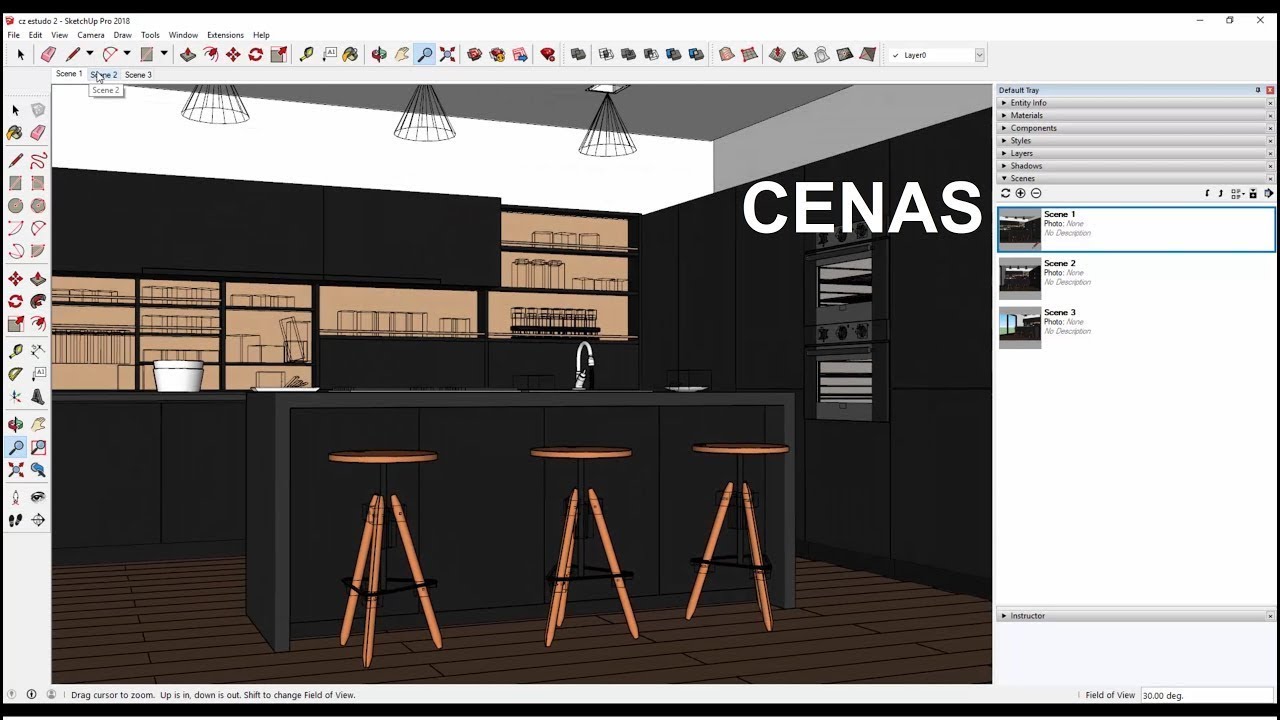Choose the Circle tool in left toolbar
This screenshot has height=720, width=1280.
pyautogui.click(x=15, y=206)
